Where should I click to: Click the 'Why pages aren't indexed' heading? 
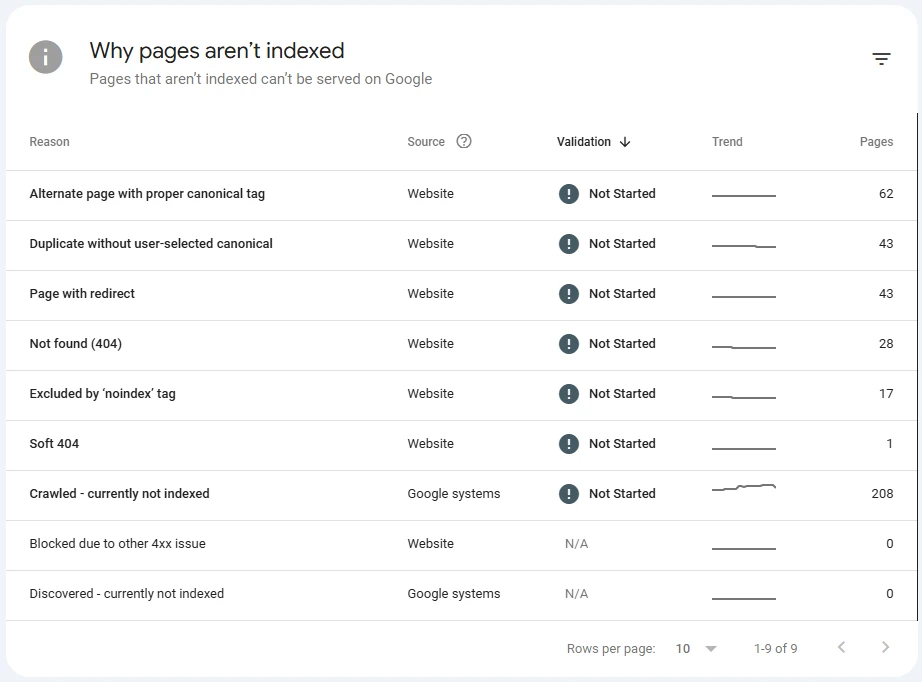217,51
